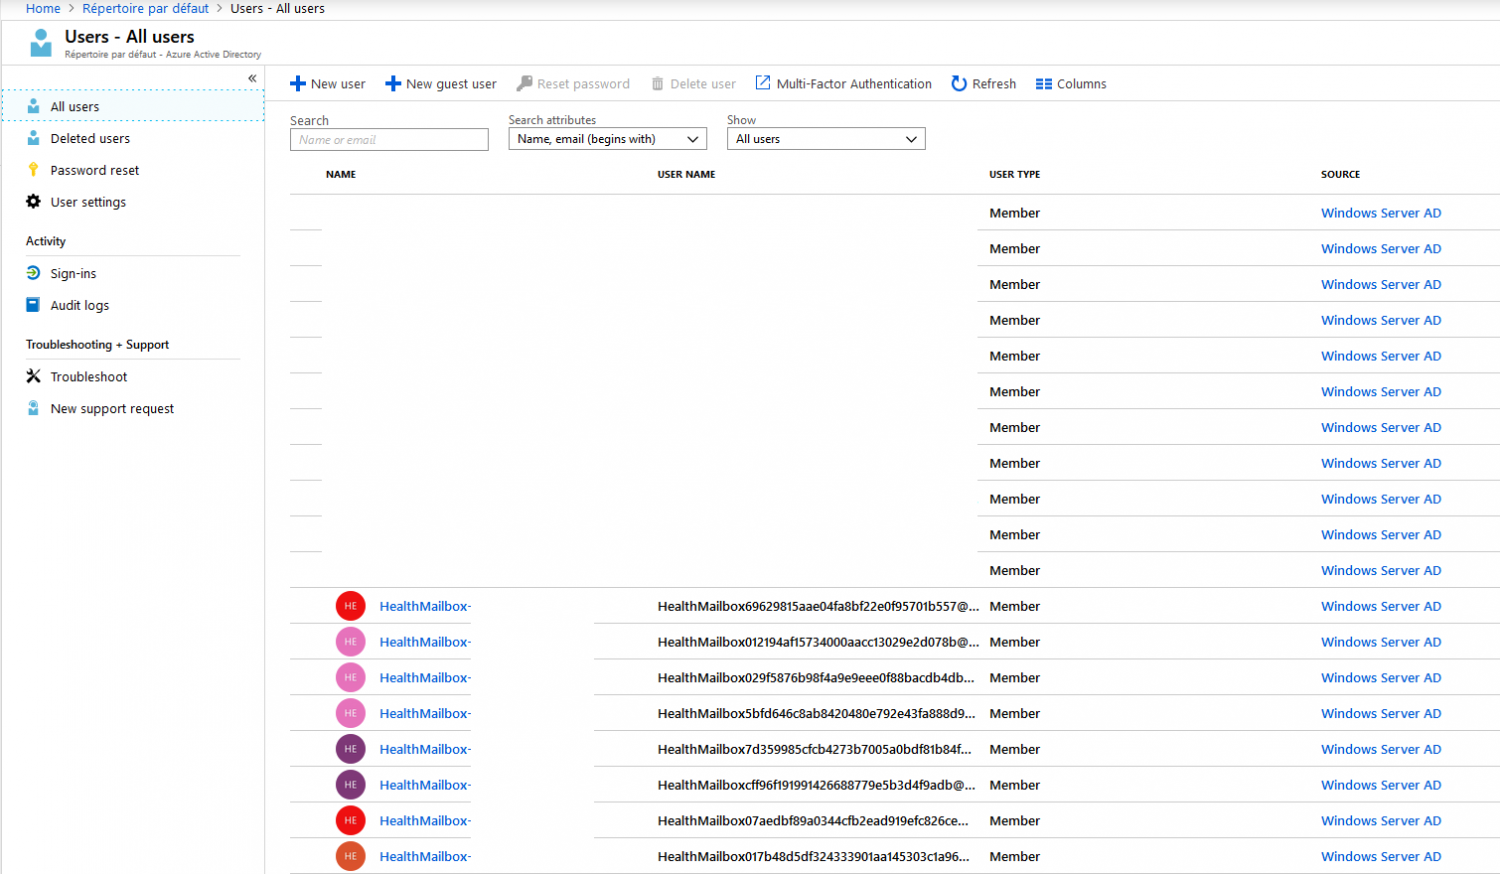Click the HE avatar for HealthMailbox017b48d5

[350, 856]
